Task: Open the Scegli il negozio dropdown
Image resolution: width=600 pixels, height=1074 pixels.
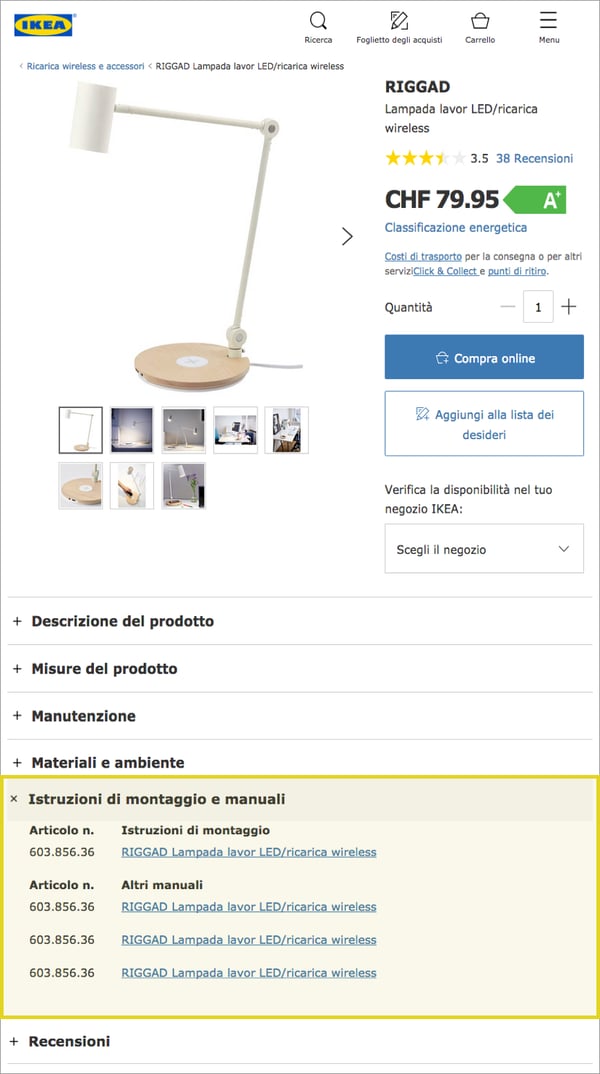Action: (x=484, y=549)
